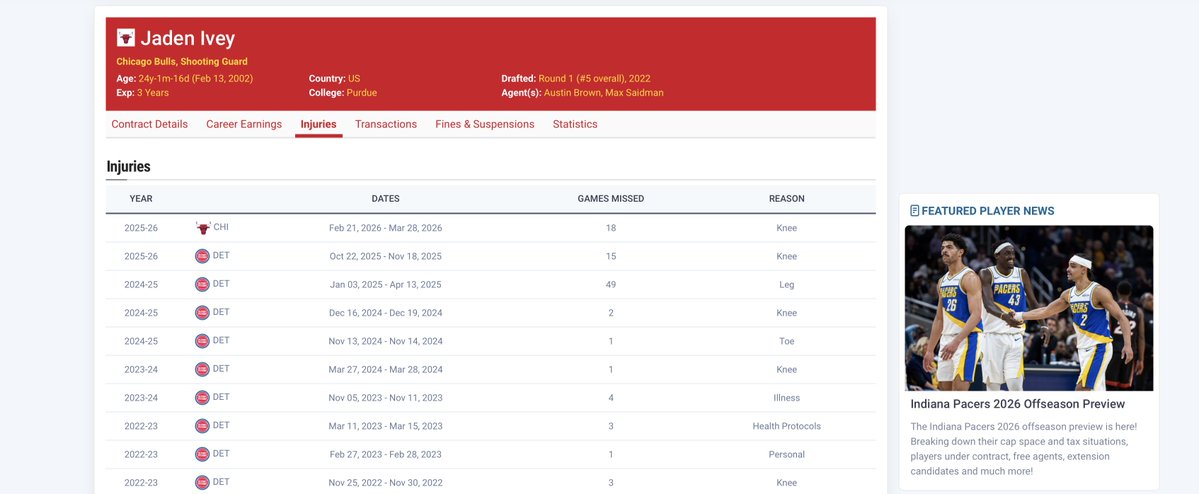
Task: Click the Pistons icon in Jan 03, 2025 row
Action: (x=203, y=284)
